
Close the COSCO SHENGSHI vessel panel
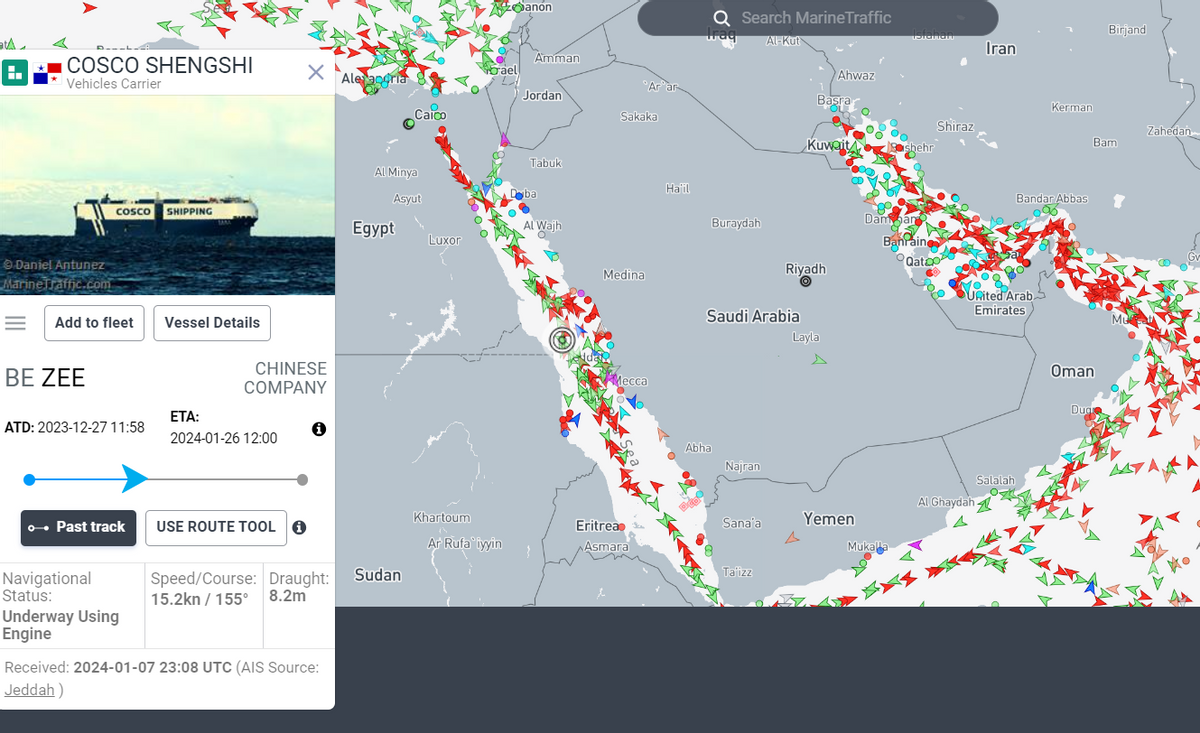tap(316, 72)
